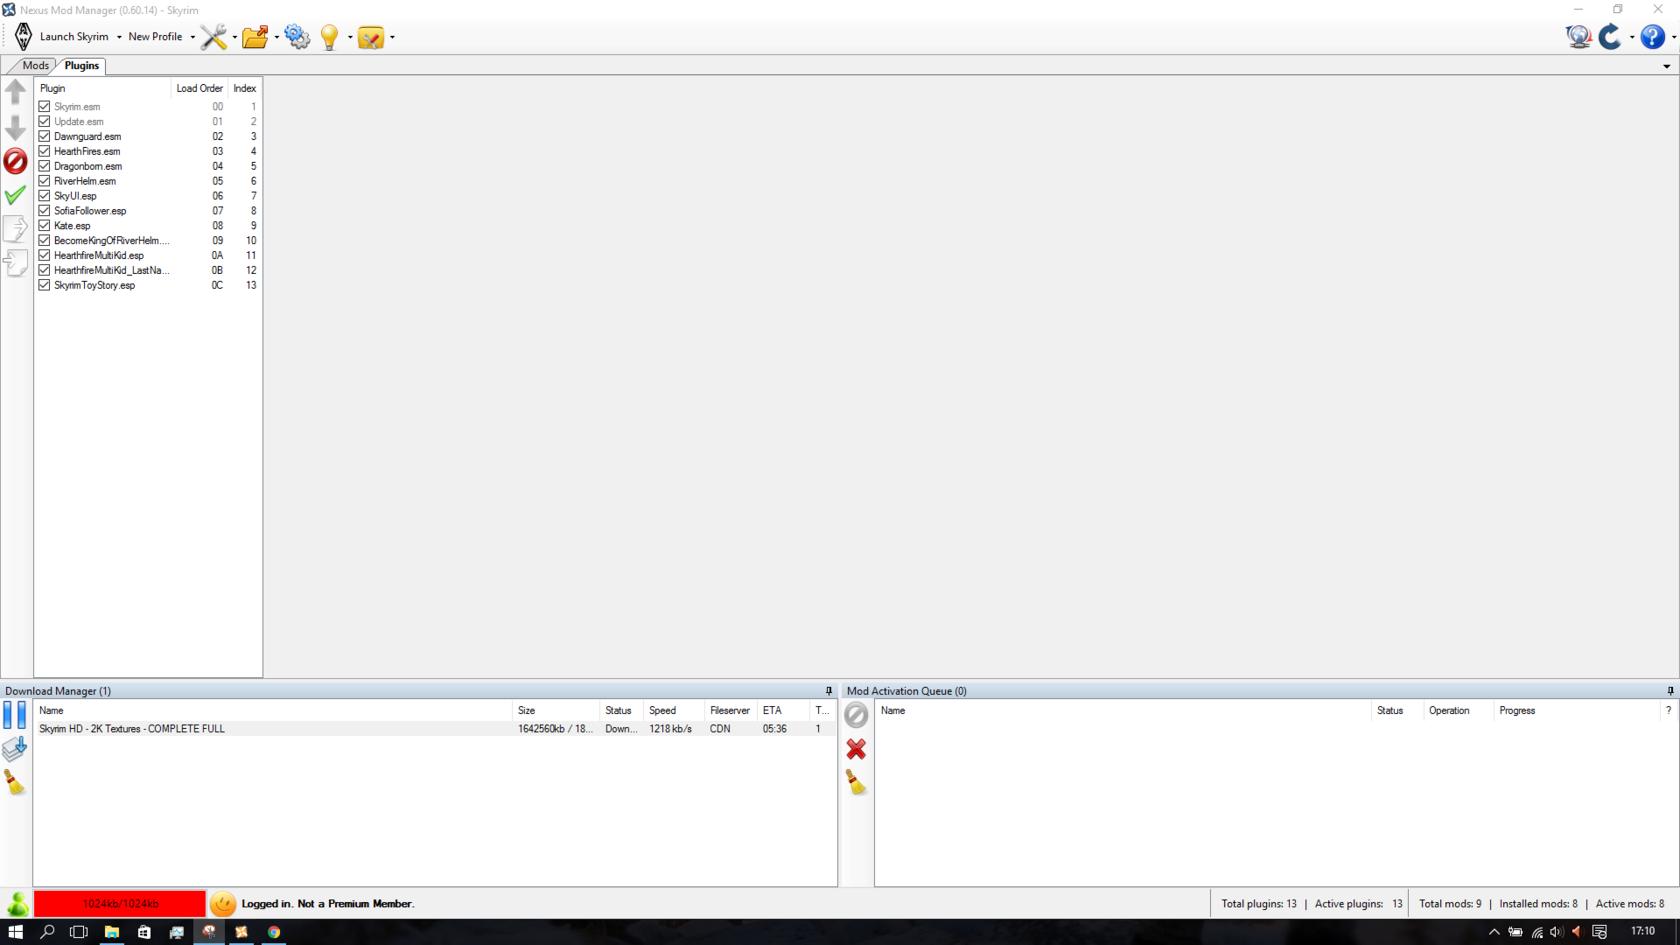Select the HearthfireMultiKid_LastNa... plugin row
Screen dimensions: 1680x945
(x=148, y=270)
